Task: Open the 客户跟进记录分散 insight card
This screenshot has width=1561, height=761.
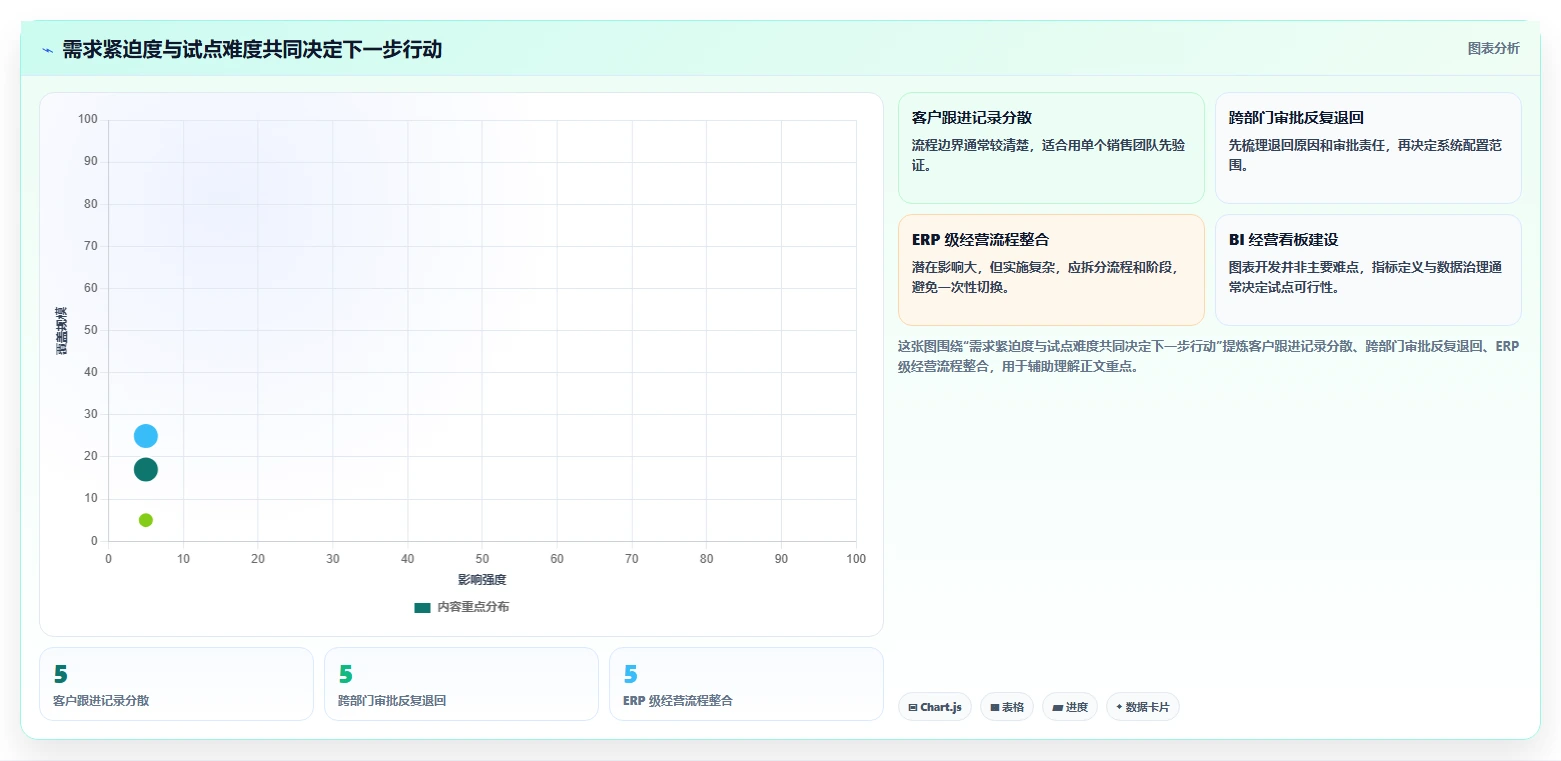Action: tap(1051, 148)
